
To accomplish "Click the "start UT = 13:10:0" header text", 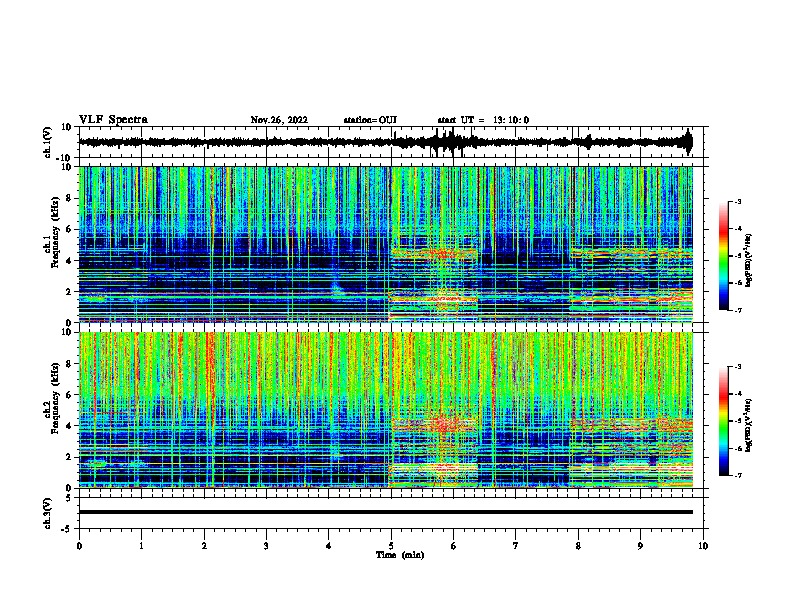I will point(483,120).
